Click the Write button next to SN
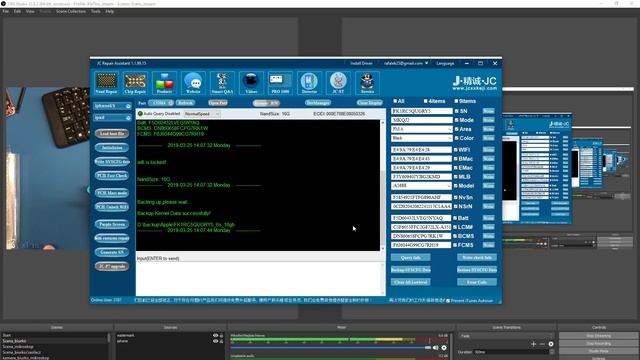 (x=489, y=111)
